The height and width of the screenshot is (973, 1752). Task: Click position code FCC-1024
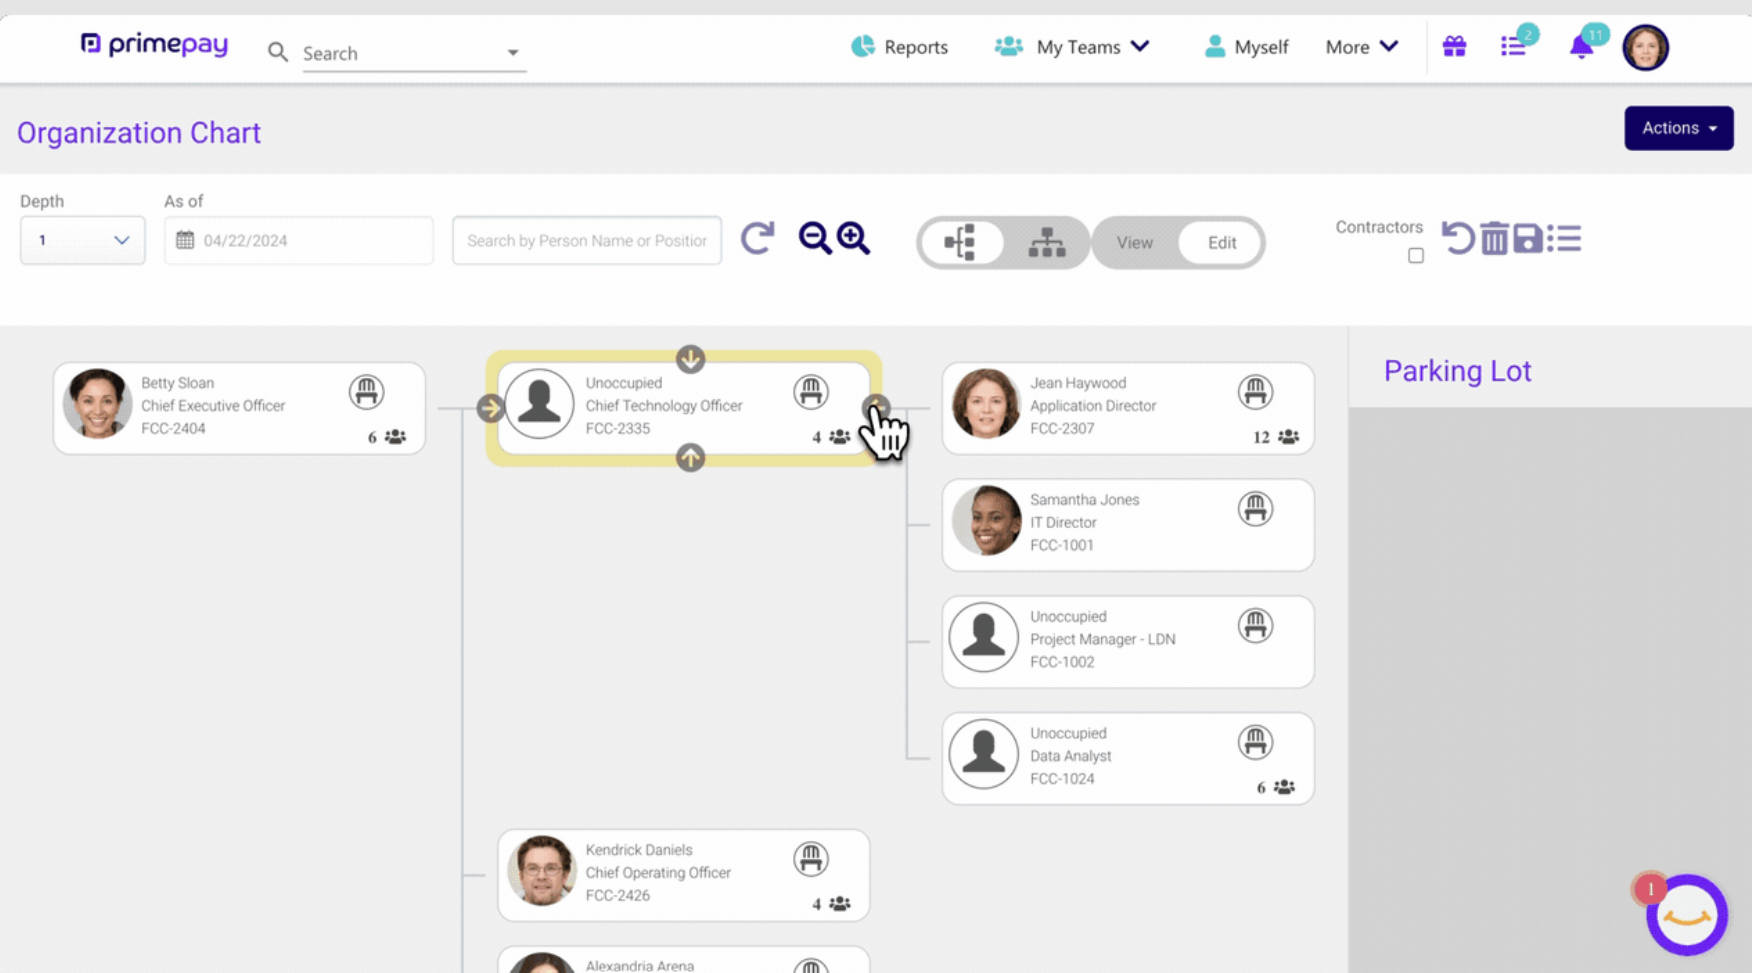(1062, 779)
